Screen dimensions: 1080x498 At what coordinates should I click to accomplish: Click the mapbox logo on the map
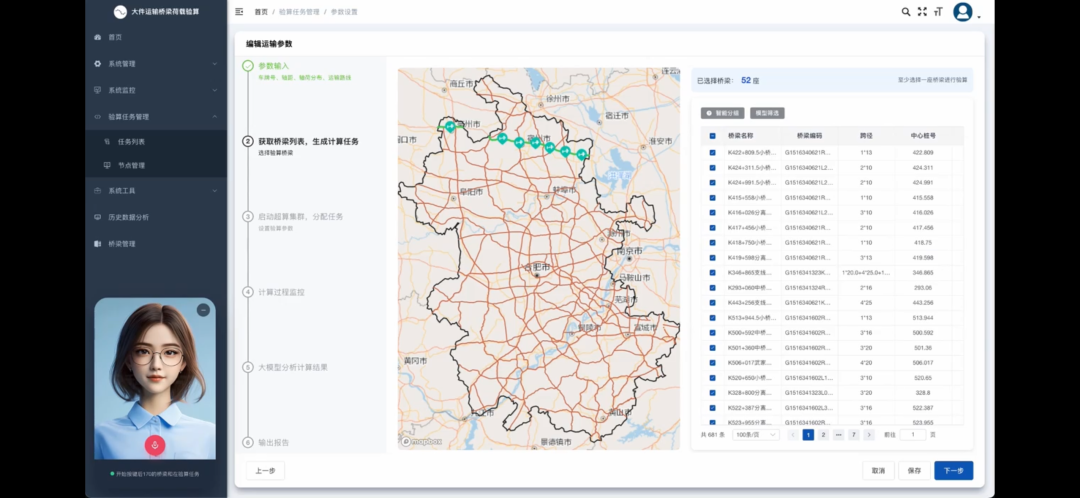(422, 441)
